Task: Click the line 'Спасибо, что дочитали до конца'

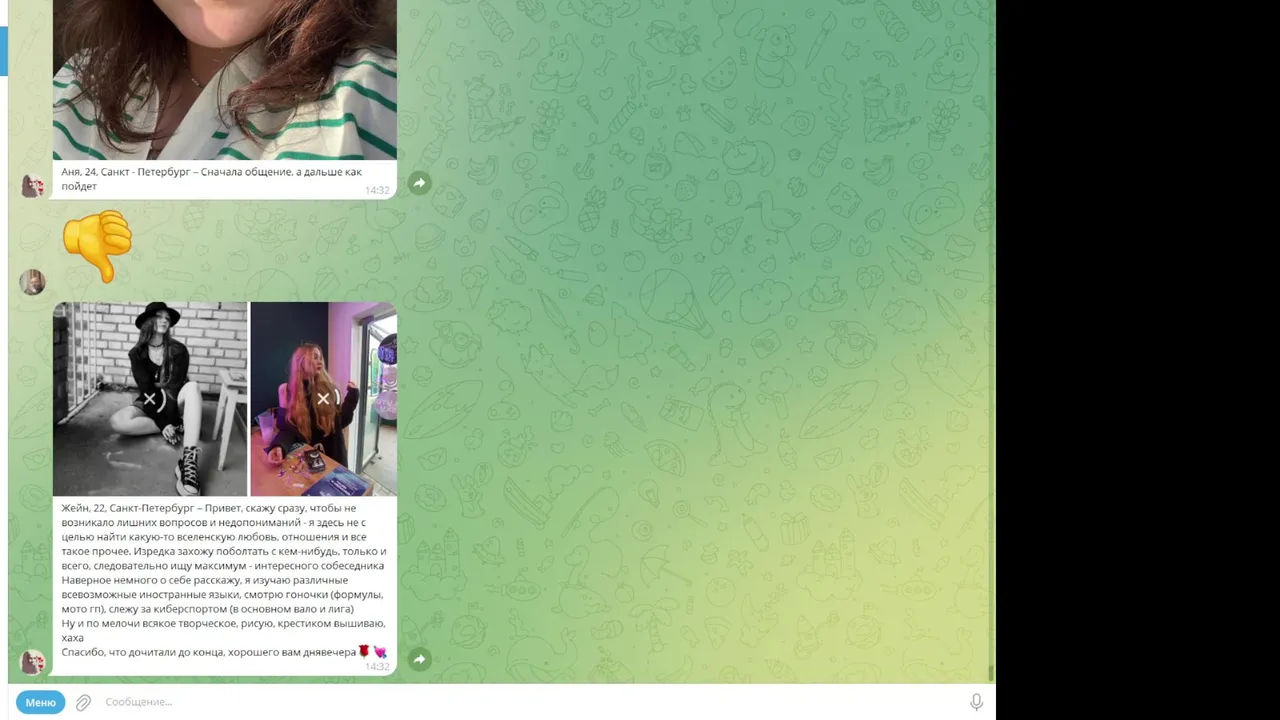Action: [x=142, y=652]
